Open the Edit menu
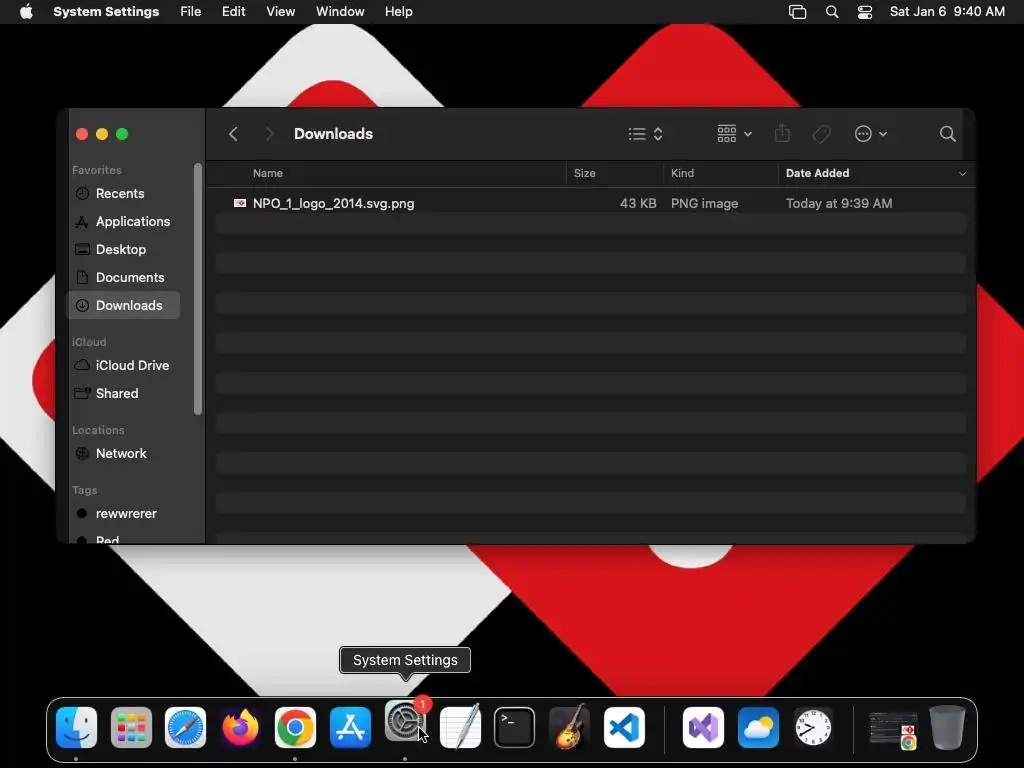This screenshot has height=768, width=1024. click(233, 12)
